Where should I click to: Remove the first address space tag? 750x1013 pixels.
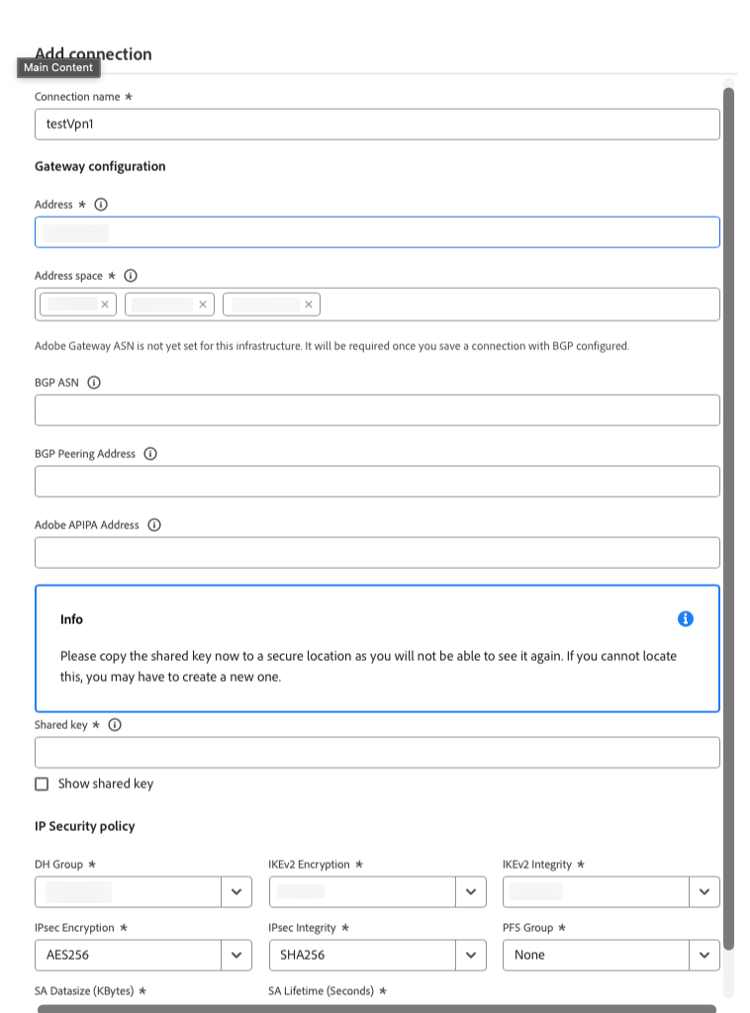point(105,304)
